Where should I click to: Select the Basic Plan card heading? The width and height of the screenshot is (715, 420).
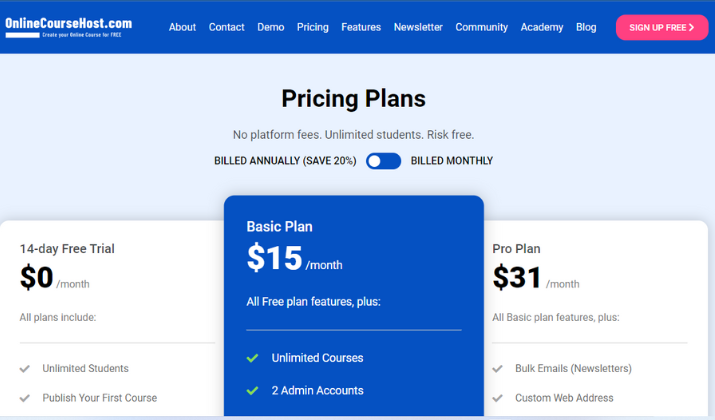(280, 227)
